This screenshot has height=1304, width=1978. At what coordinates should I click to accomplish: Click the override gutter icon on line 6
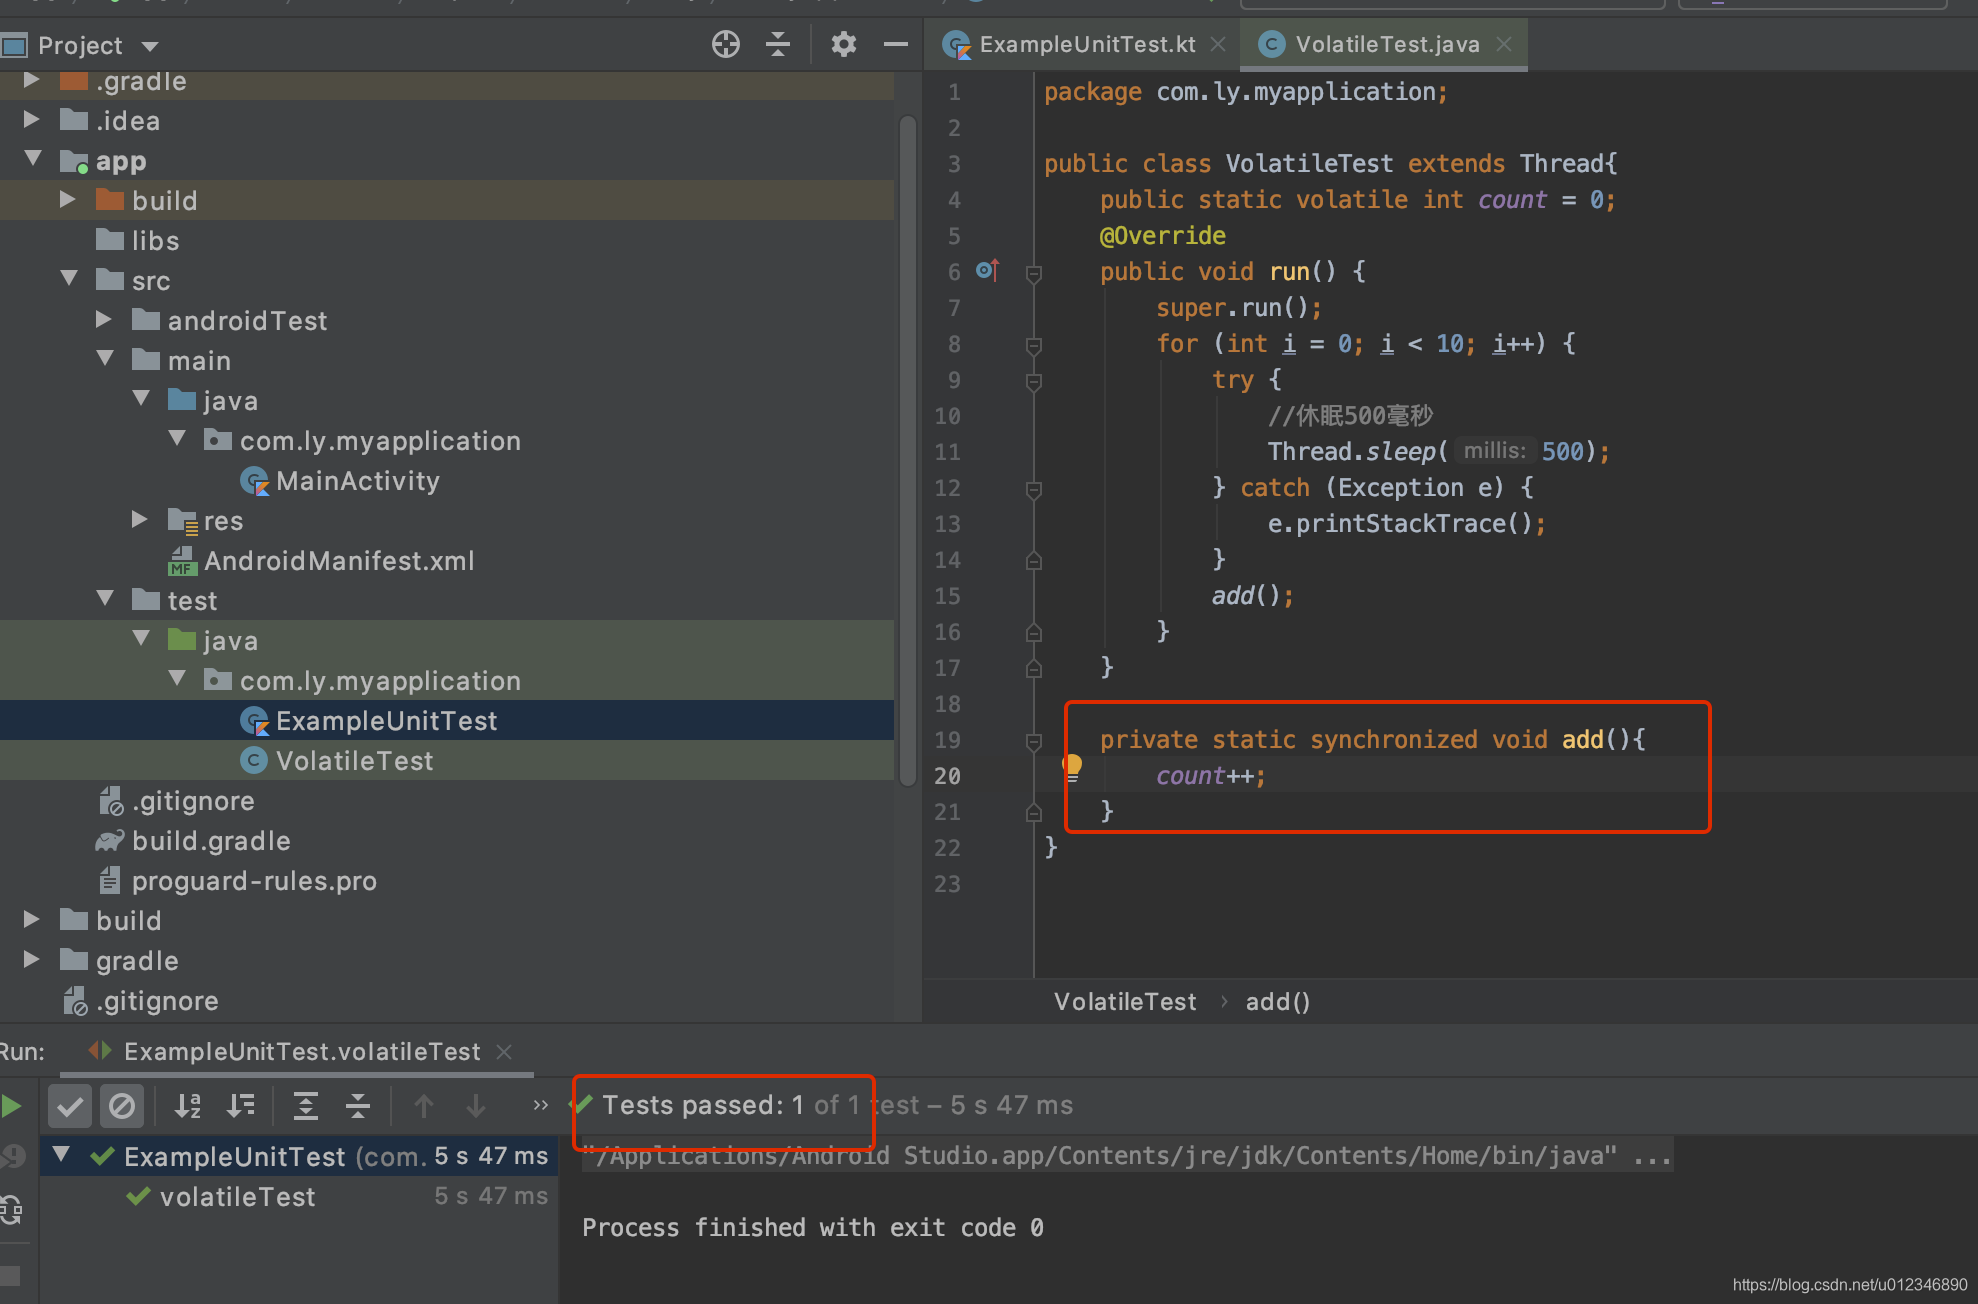click(987, 270)
